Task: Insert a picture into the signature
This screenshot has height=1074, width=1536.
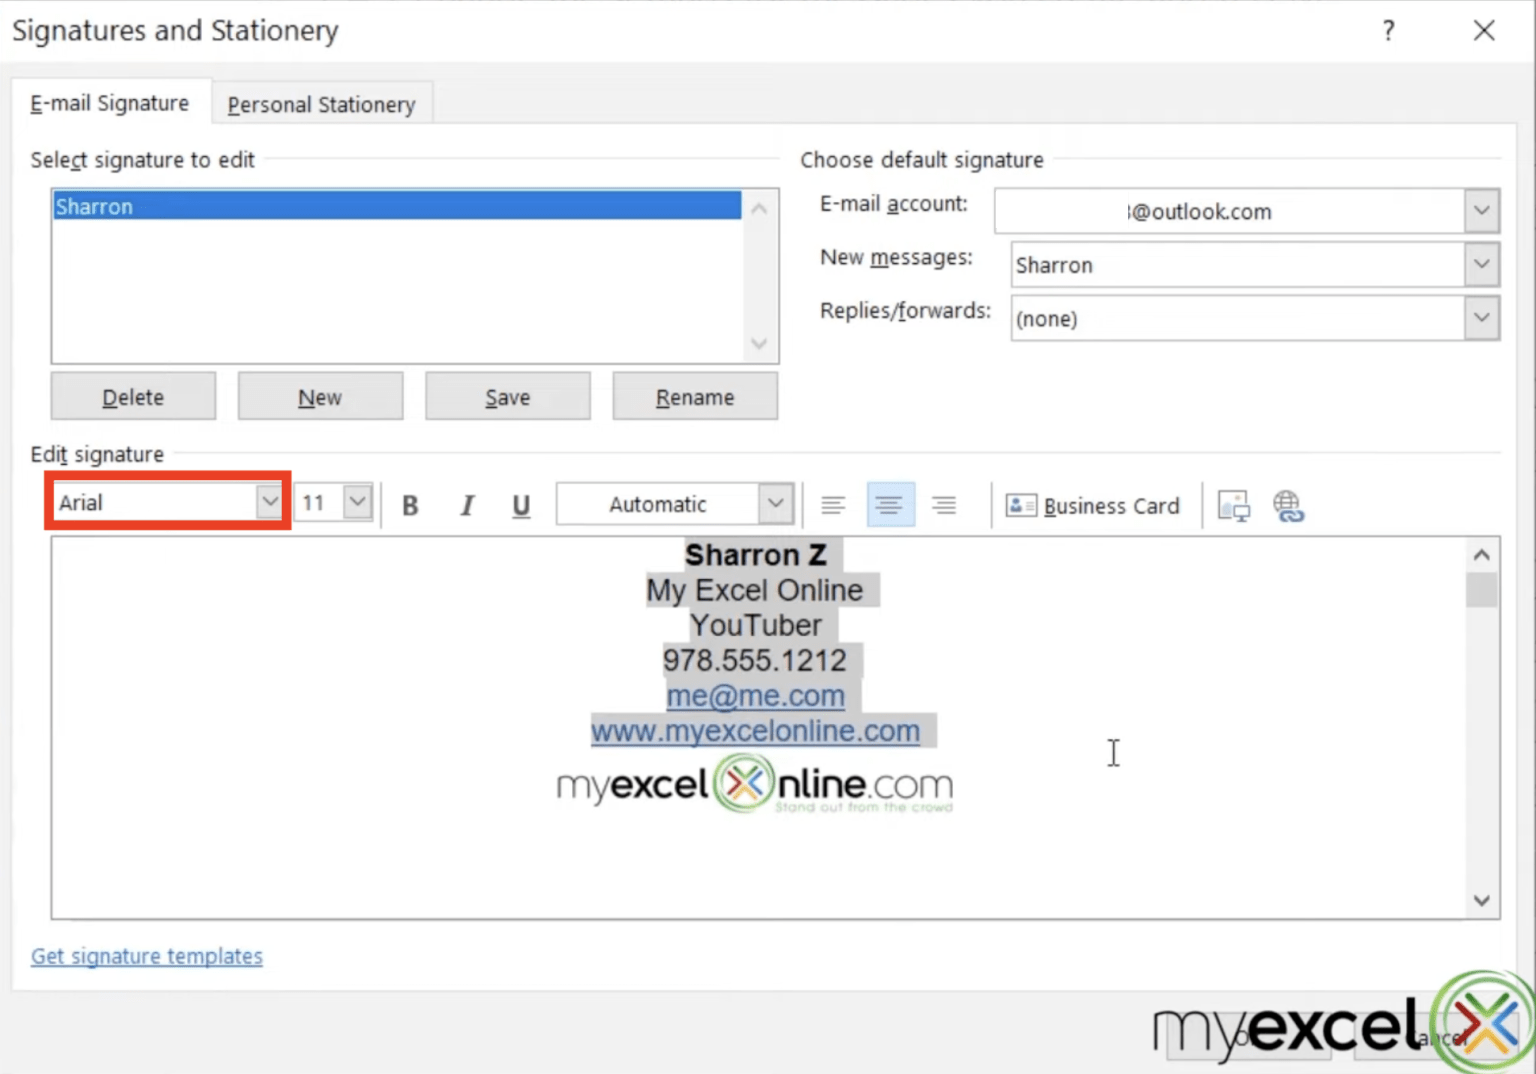Action: click(x=1234, y=505)
